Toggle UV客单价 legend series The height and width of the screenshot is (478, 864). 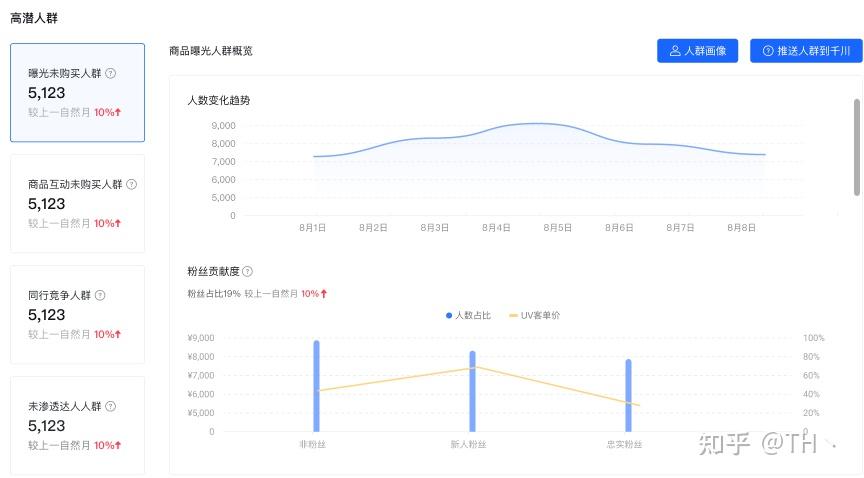(x=534, y=315)
